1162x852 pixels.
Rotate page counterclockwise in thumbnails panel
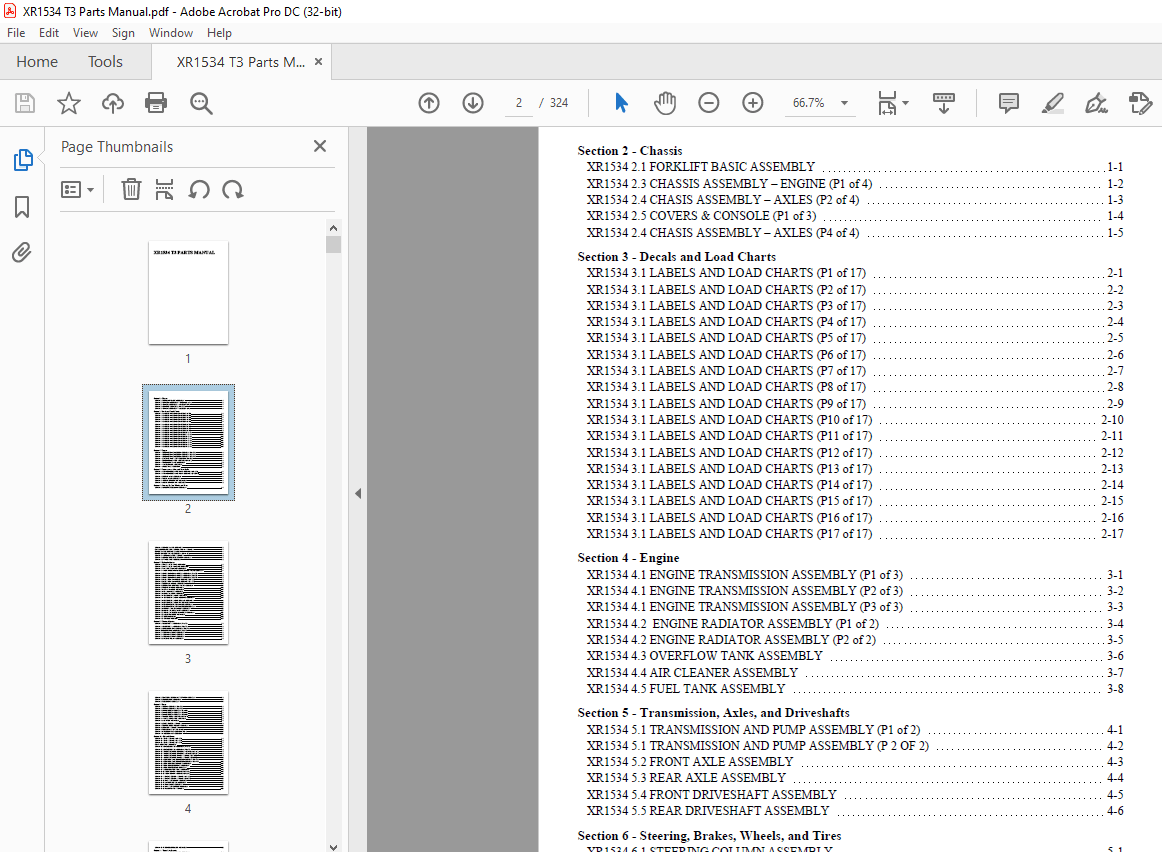[199, 189]
